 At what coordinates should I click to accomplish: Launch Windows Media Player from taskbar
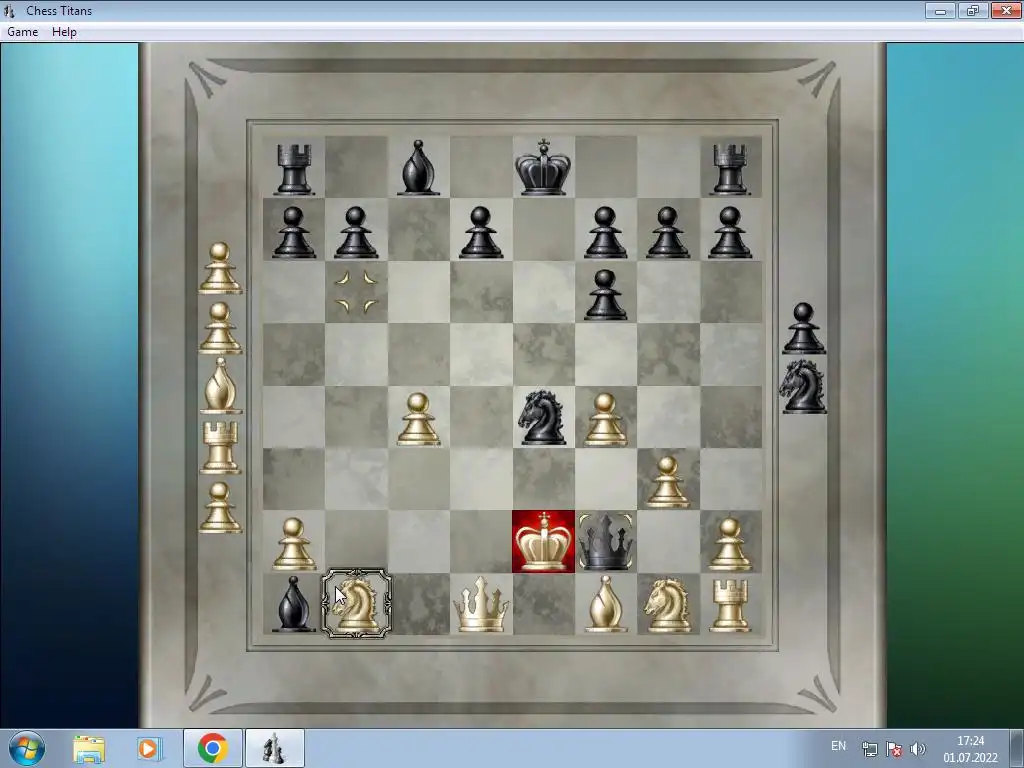149,748
